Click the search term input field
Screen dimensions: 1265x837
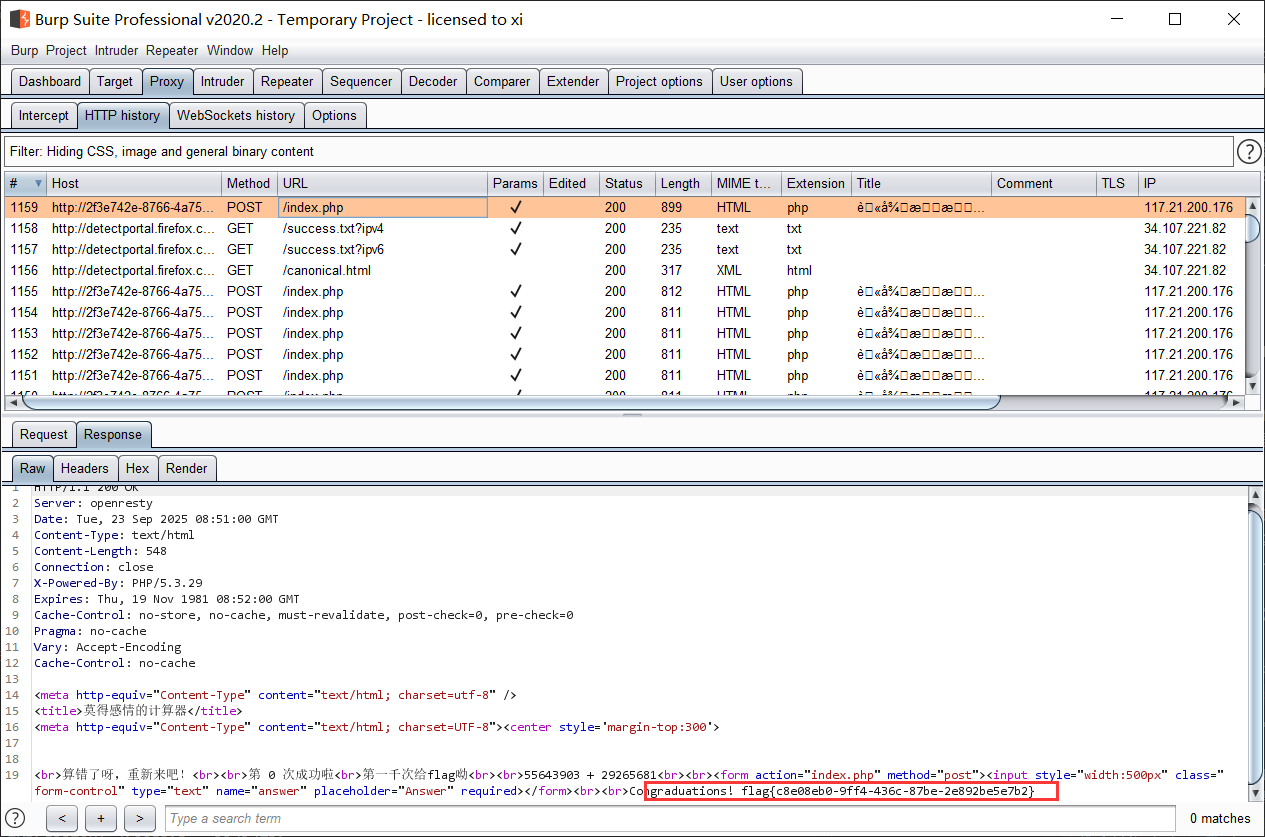668,818
